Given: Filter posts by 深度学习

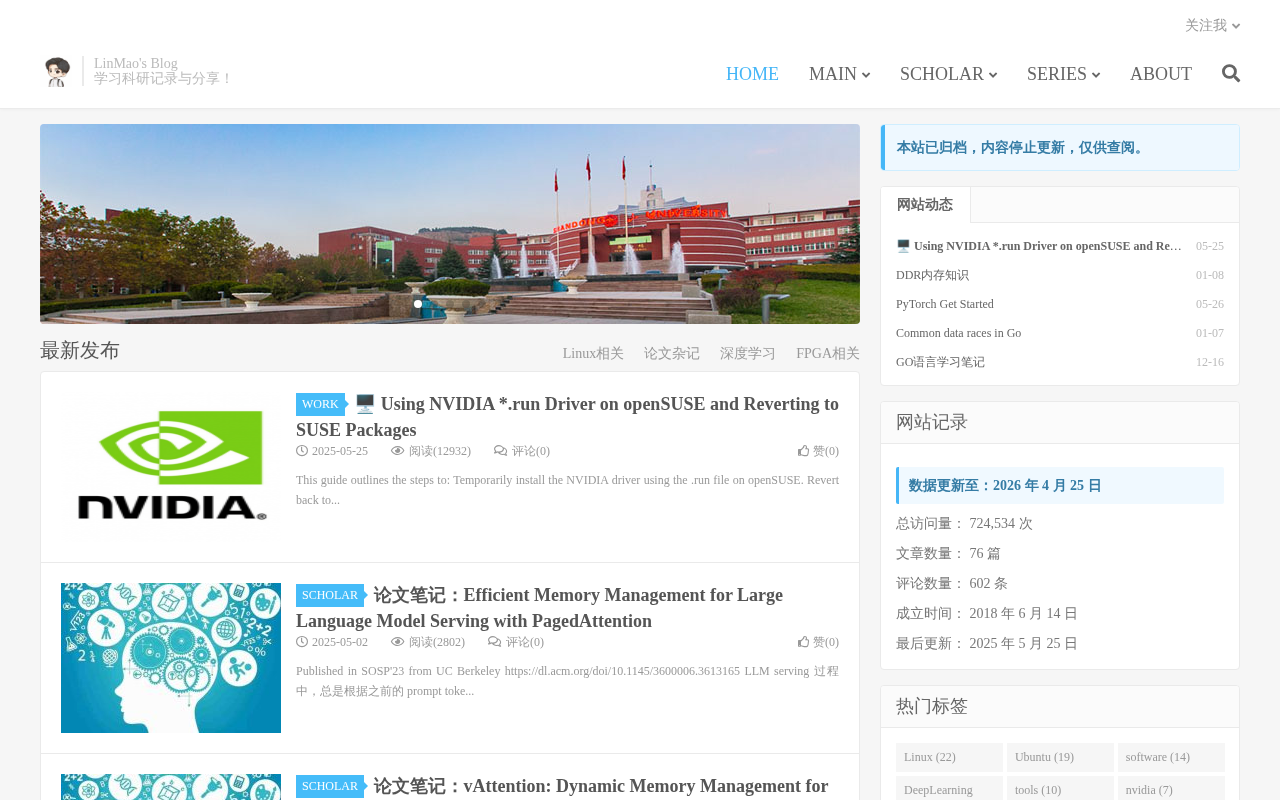Looking at the screenshot, I should [x=748, y=354].
